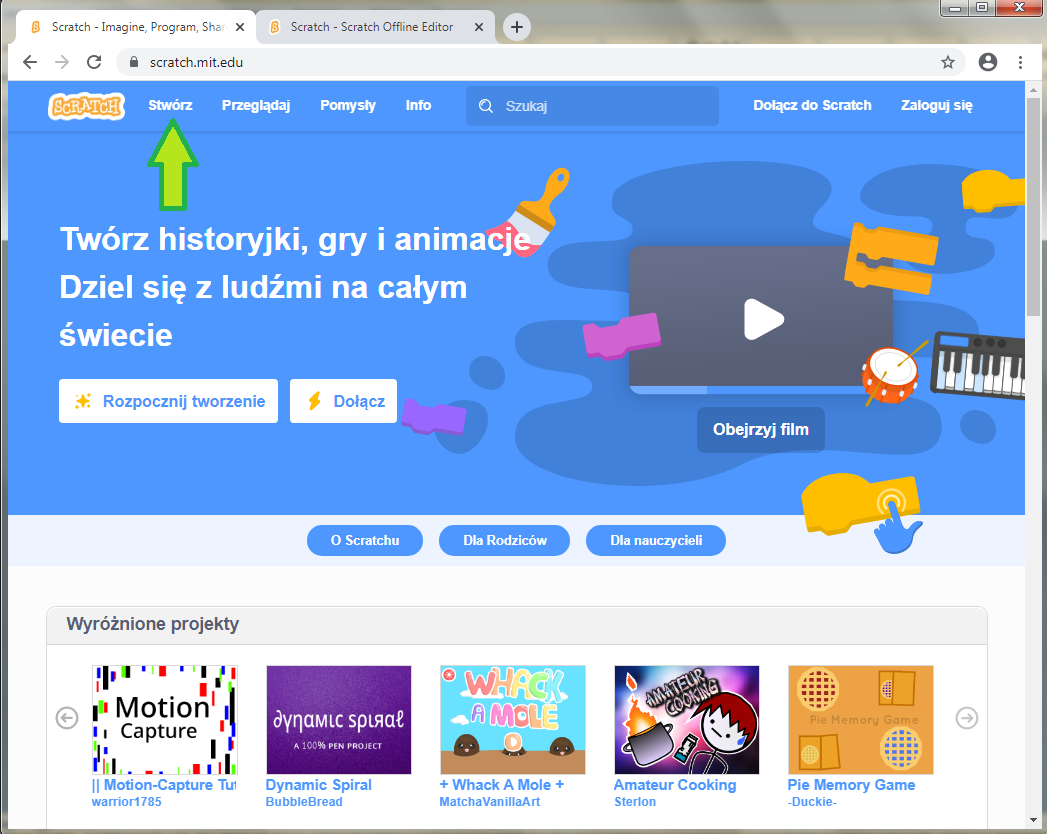Switch to the Scratch Offline Editor tab

370,27
